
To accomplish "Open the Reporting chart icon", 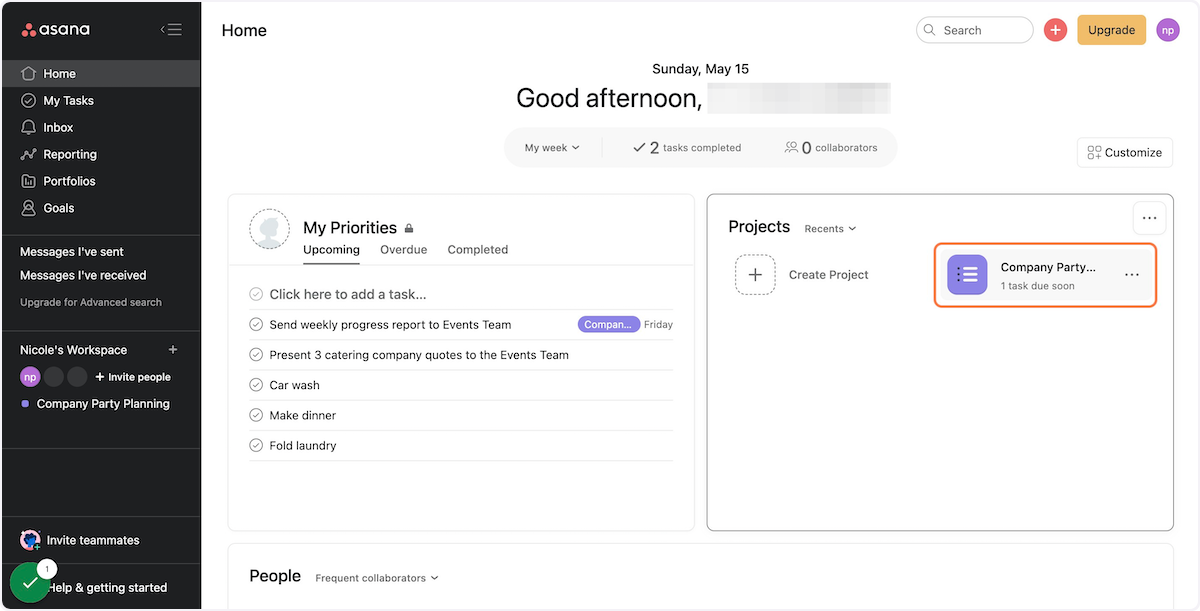I will tap(28, 155).
